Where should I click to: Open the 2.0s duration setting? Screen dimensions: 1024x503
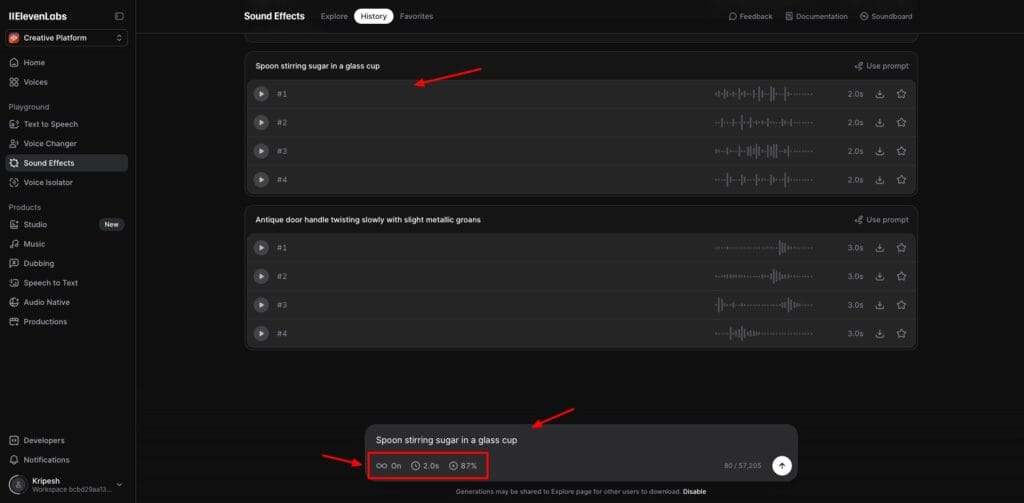(425, 466)
